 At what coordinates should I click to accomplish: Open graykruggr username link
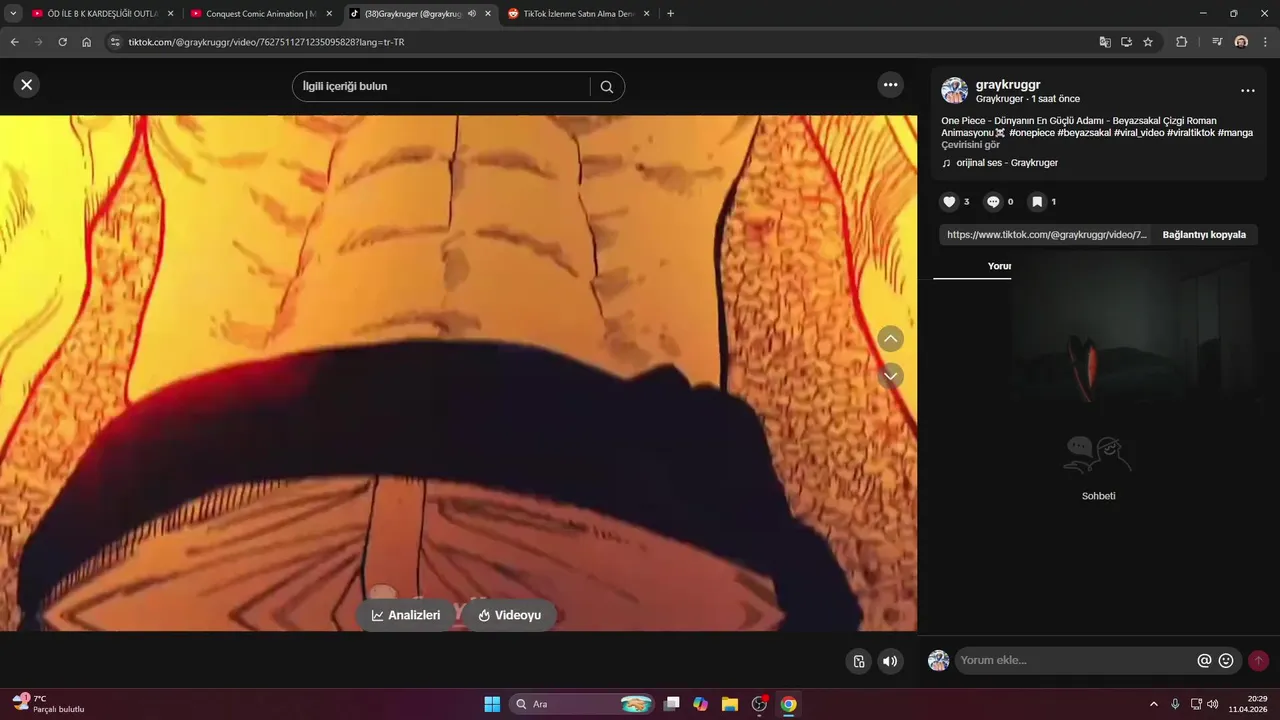pyautogui.click(x=1008, y=85)
